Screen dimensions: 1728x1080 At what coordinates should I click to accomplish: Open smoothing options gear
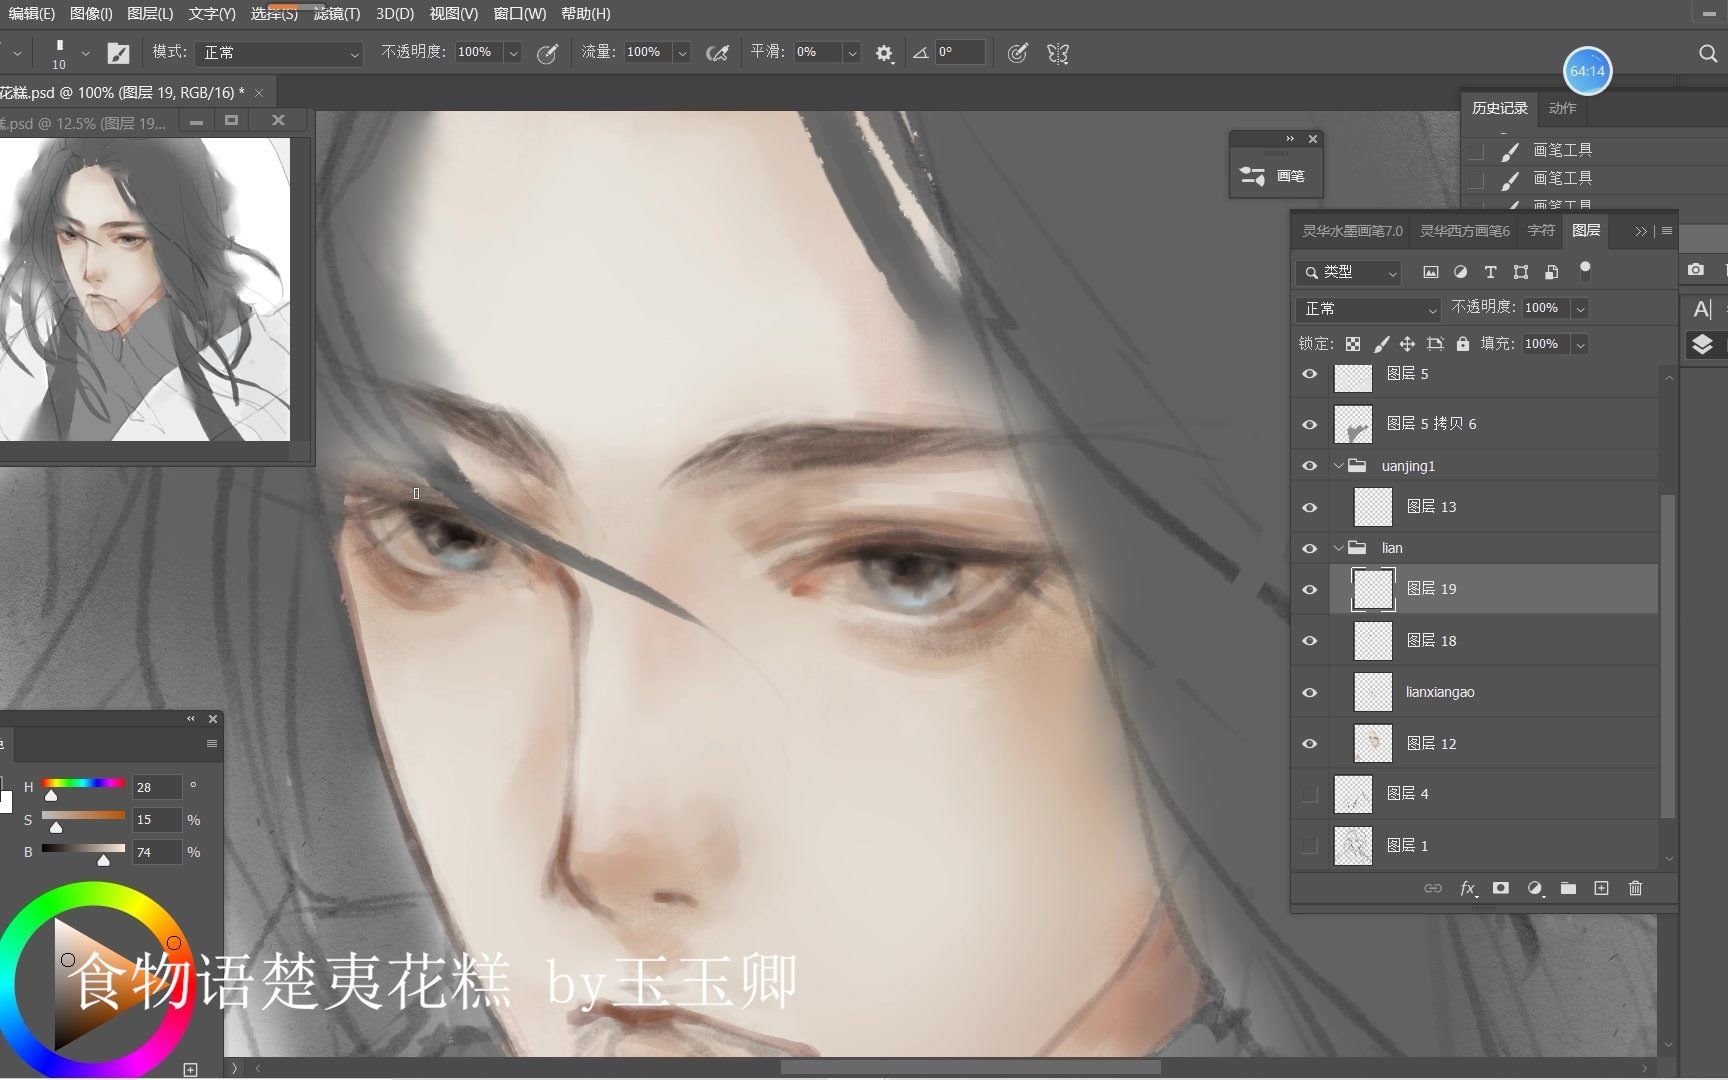point(884,53)
